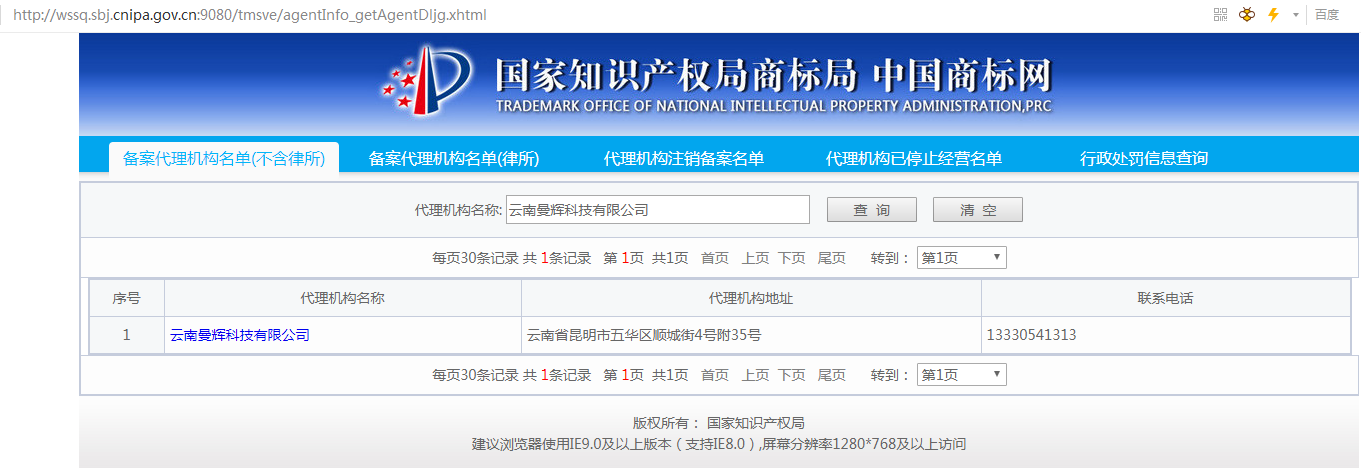Click the browser recommendation footer line

click(719, 443)
